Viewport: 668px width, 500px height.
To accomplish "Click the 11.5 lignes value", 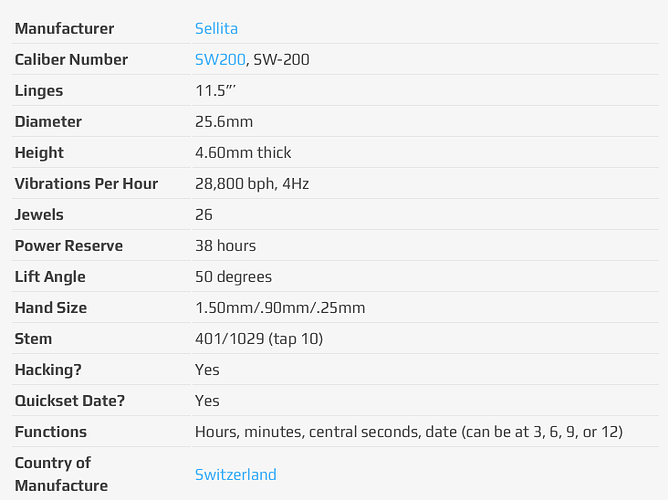I will point(216,91).
